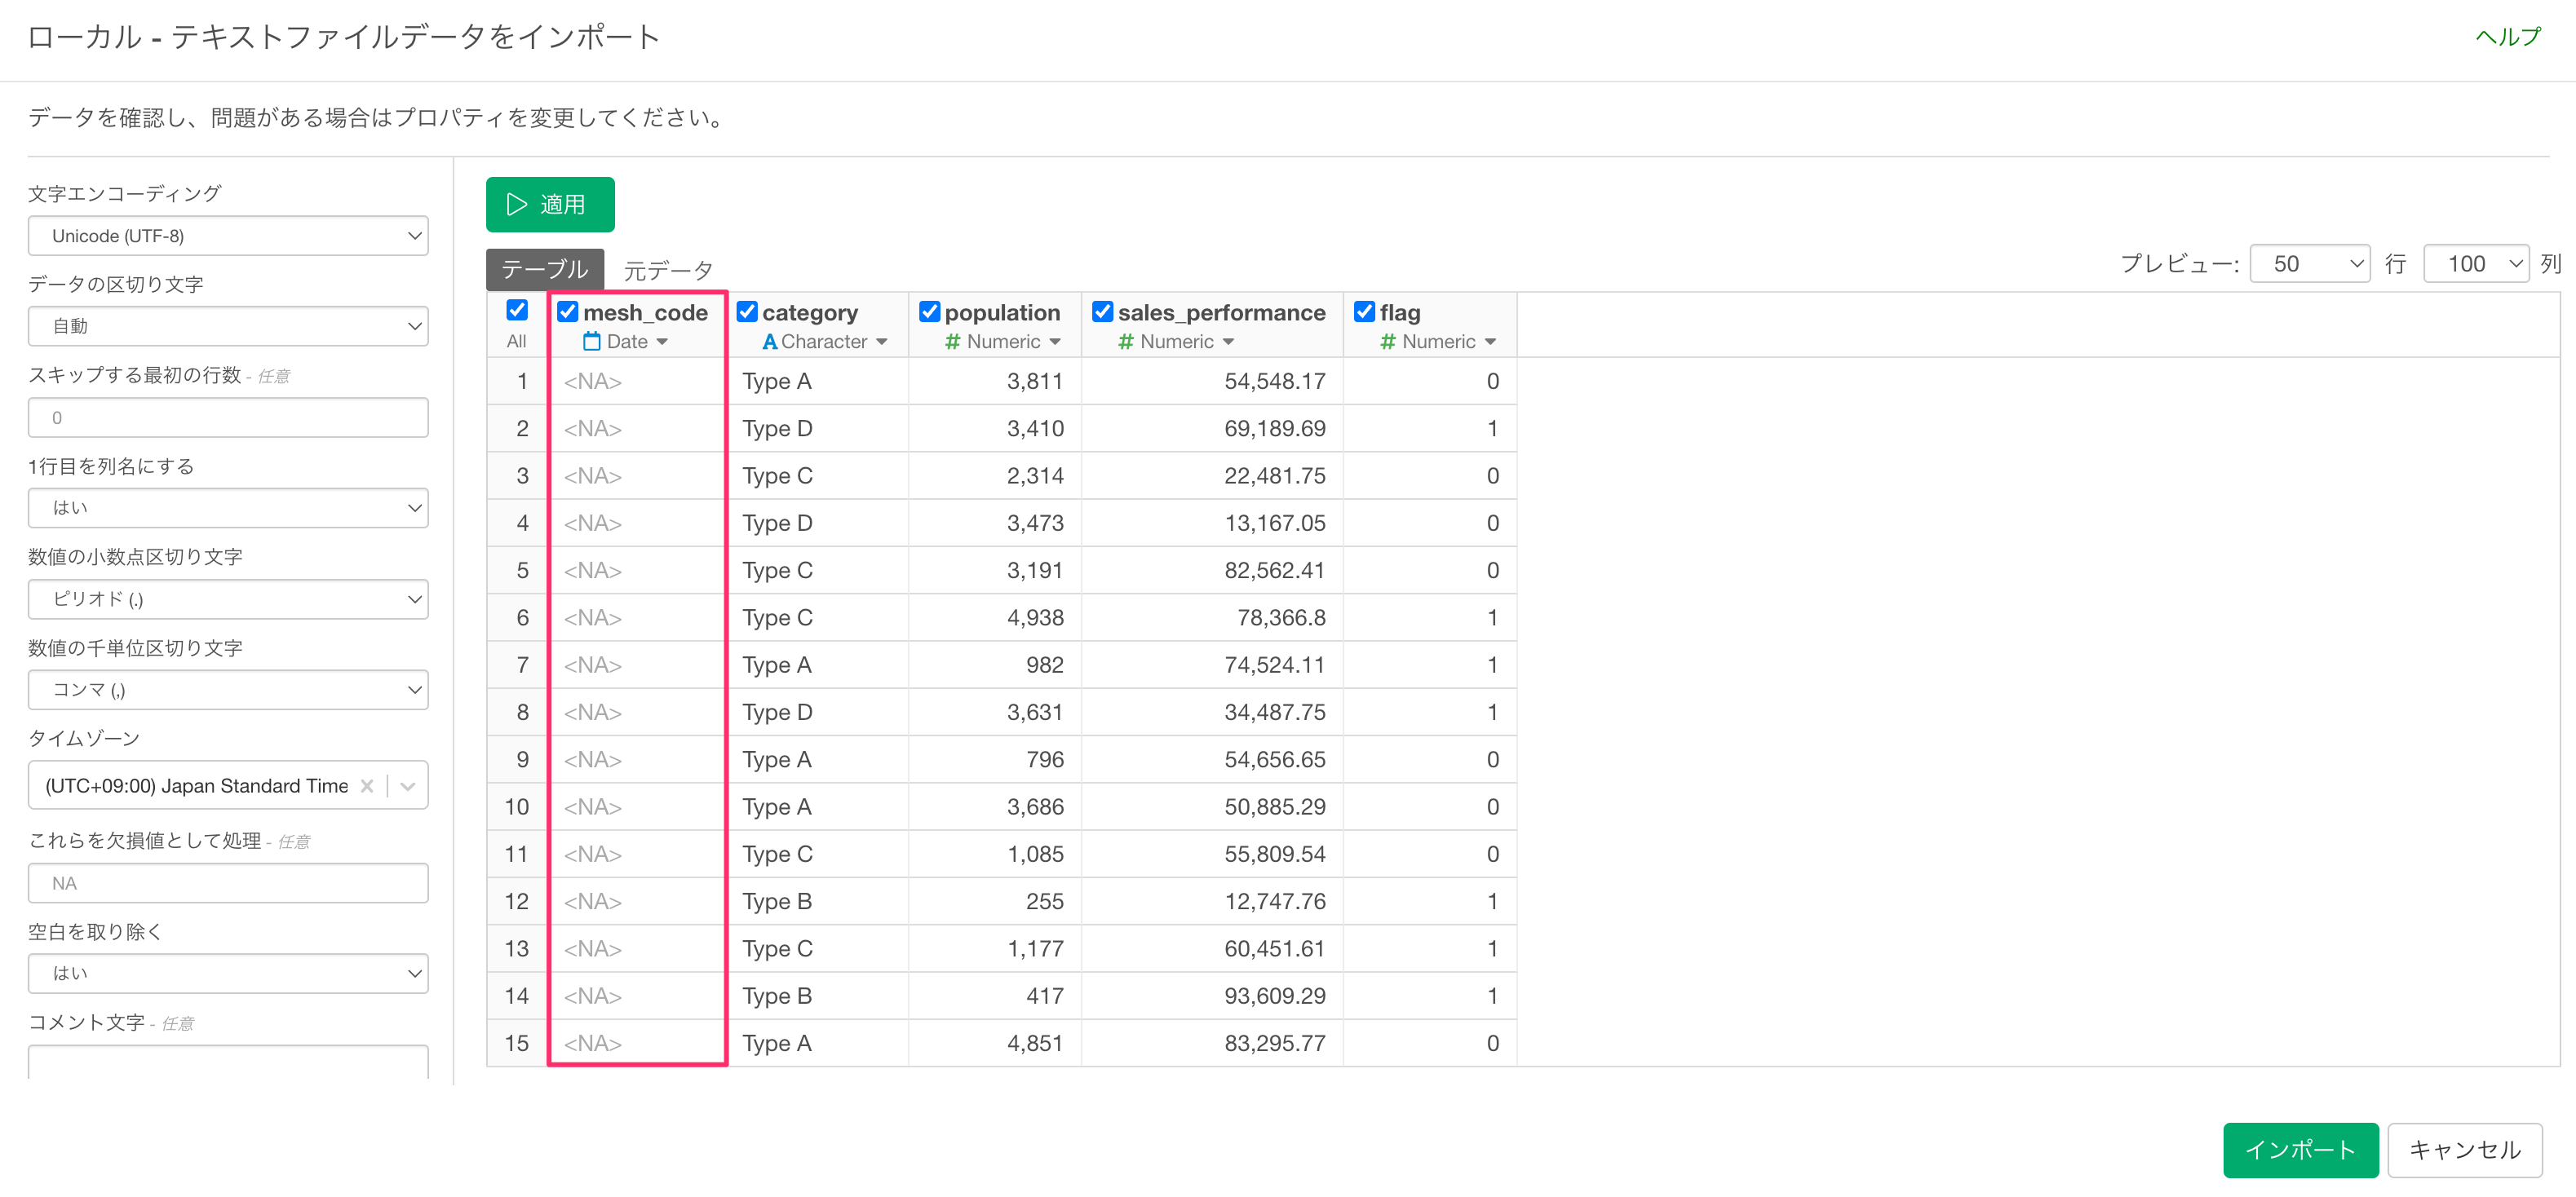Image resolution: width=2576 pixels, height=1197 pixels.
Task: Click the Numeric hash icon under population
Action: coord(952,342)
